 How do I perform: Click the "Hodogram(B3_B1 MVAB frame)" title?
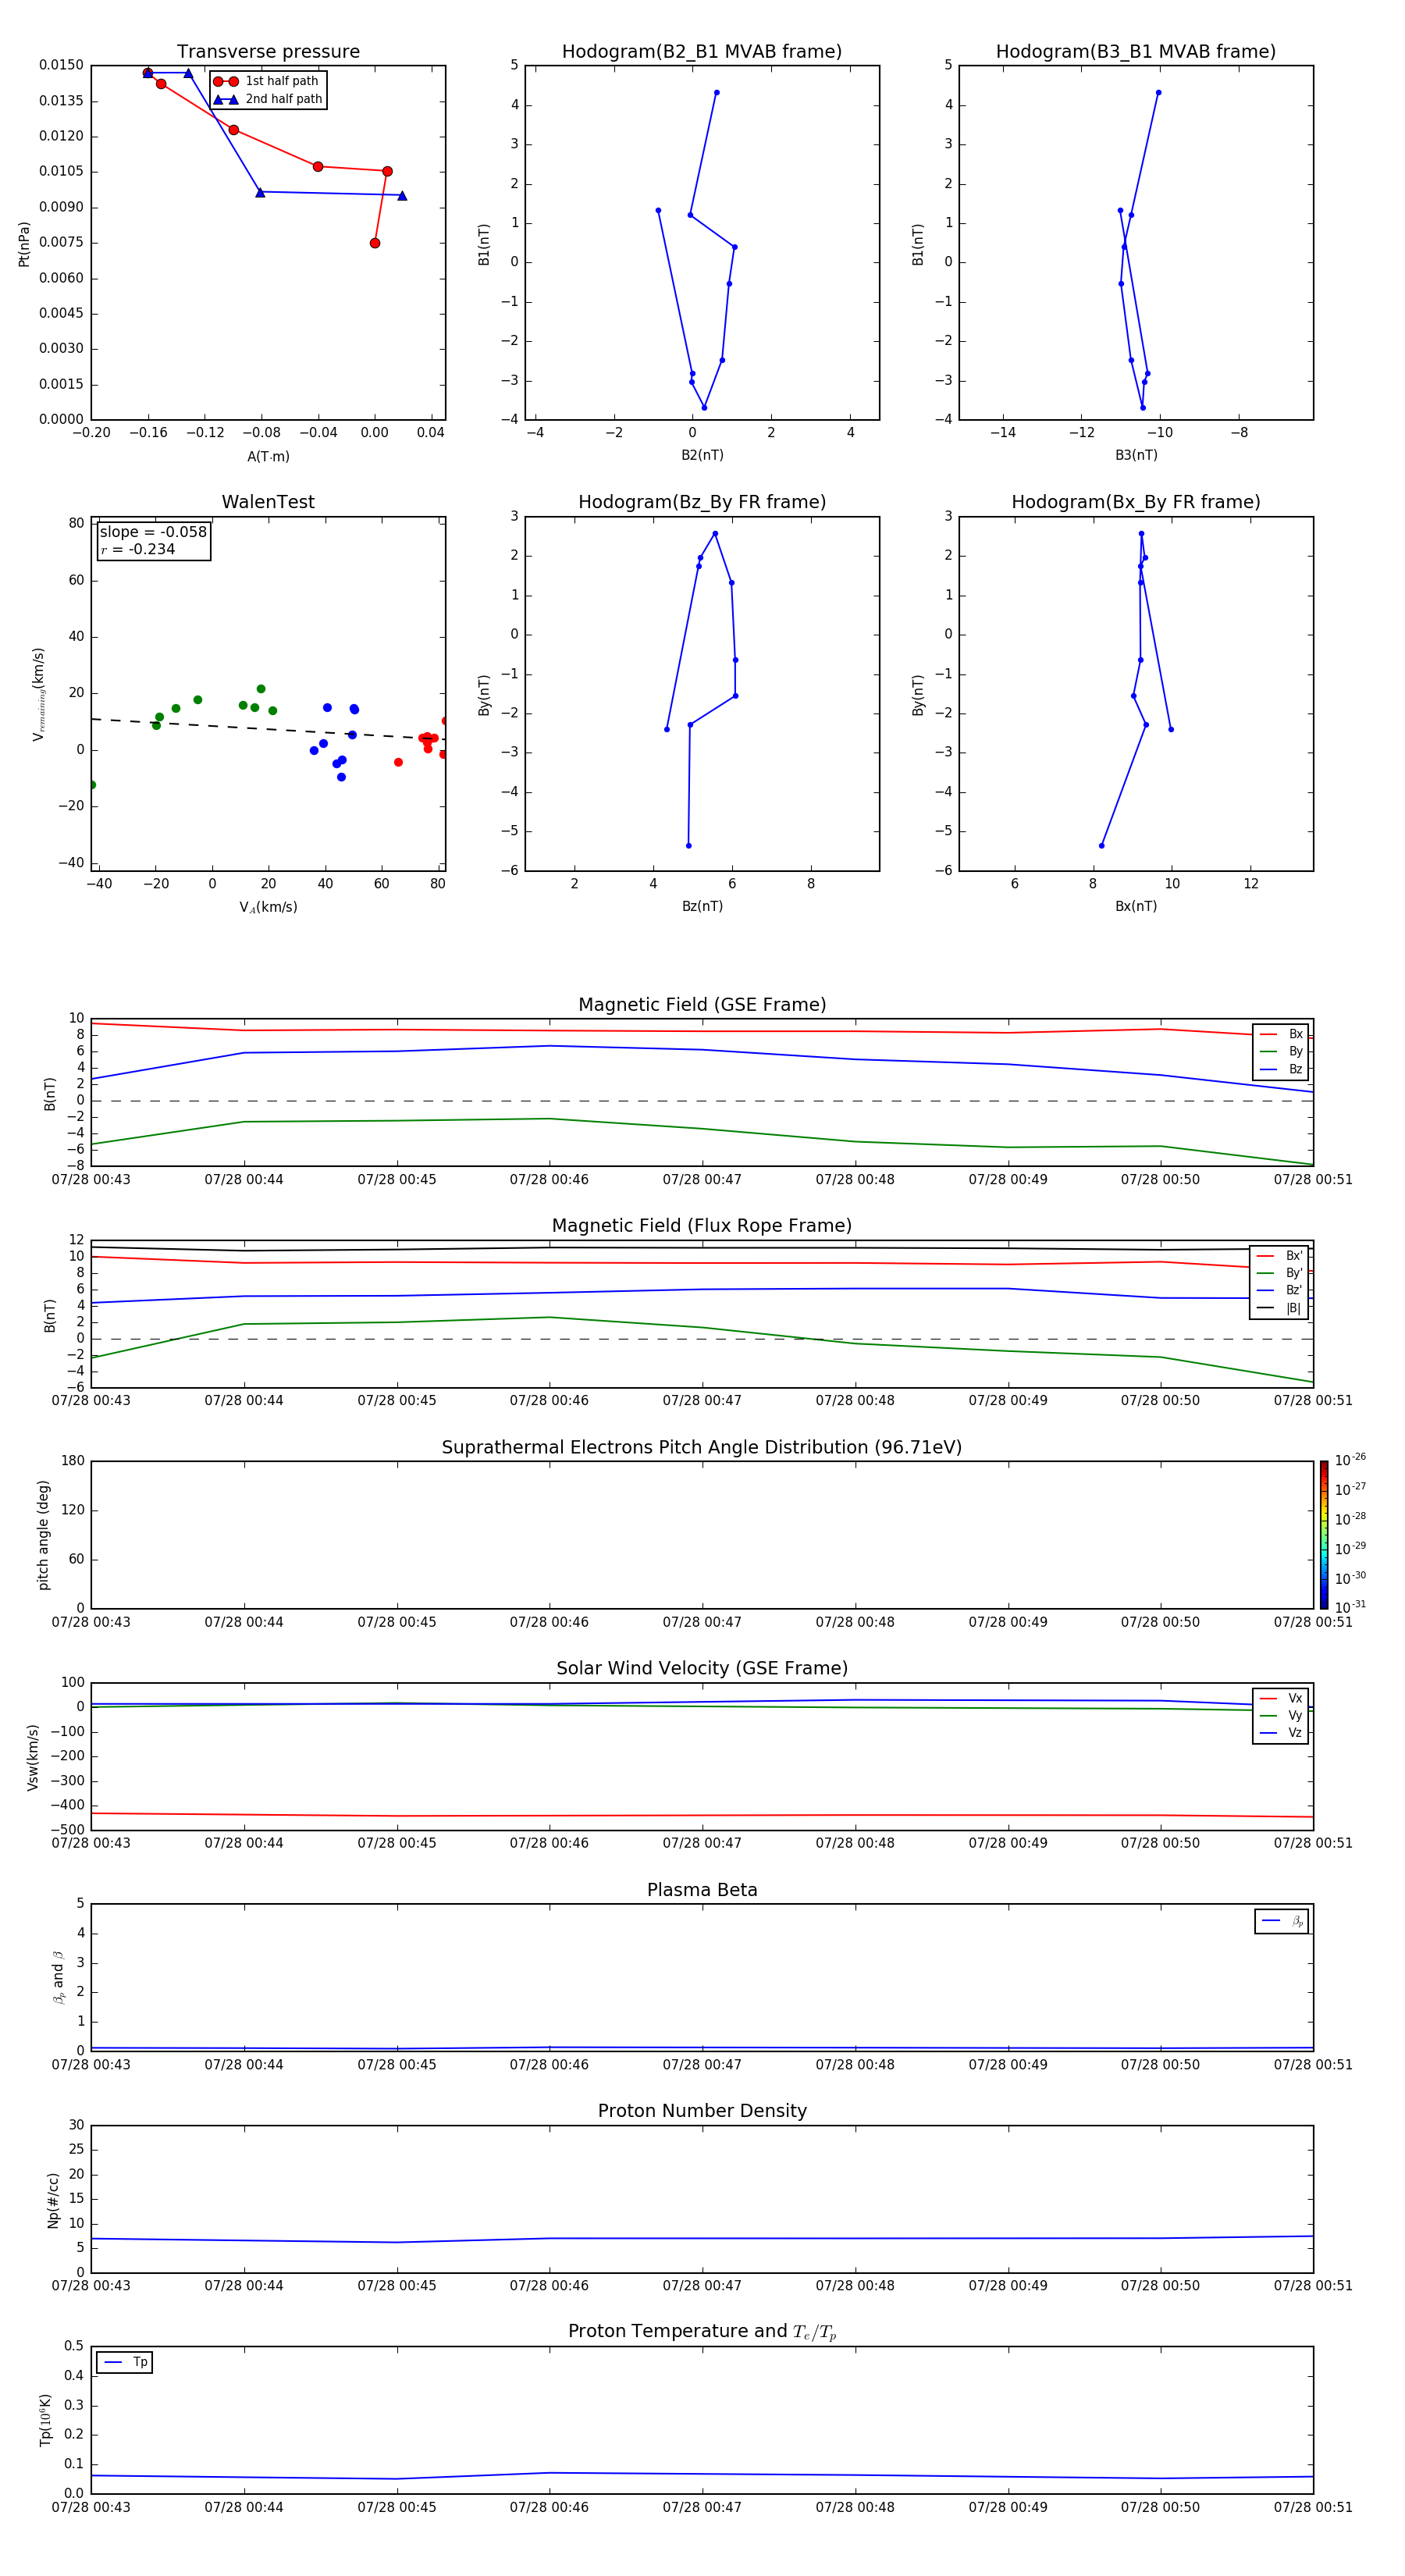coord(1136,52)
